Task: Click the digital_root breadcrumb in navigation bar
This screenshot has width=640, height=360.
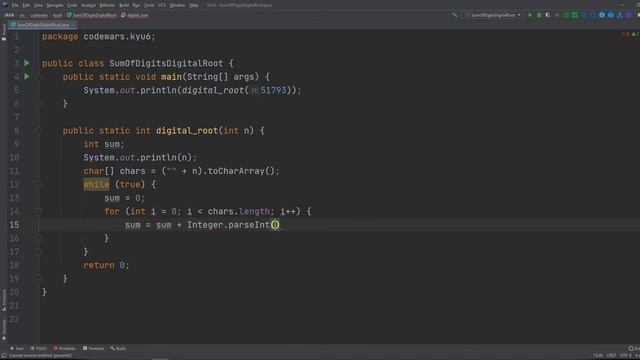Action: [x=135, y=15]
